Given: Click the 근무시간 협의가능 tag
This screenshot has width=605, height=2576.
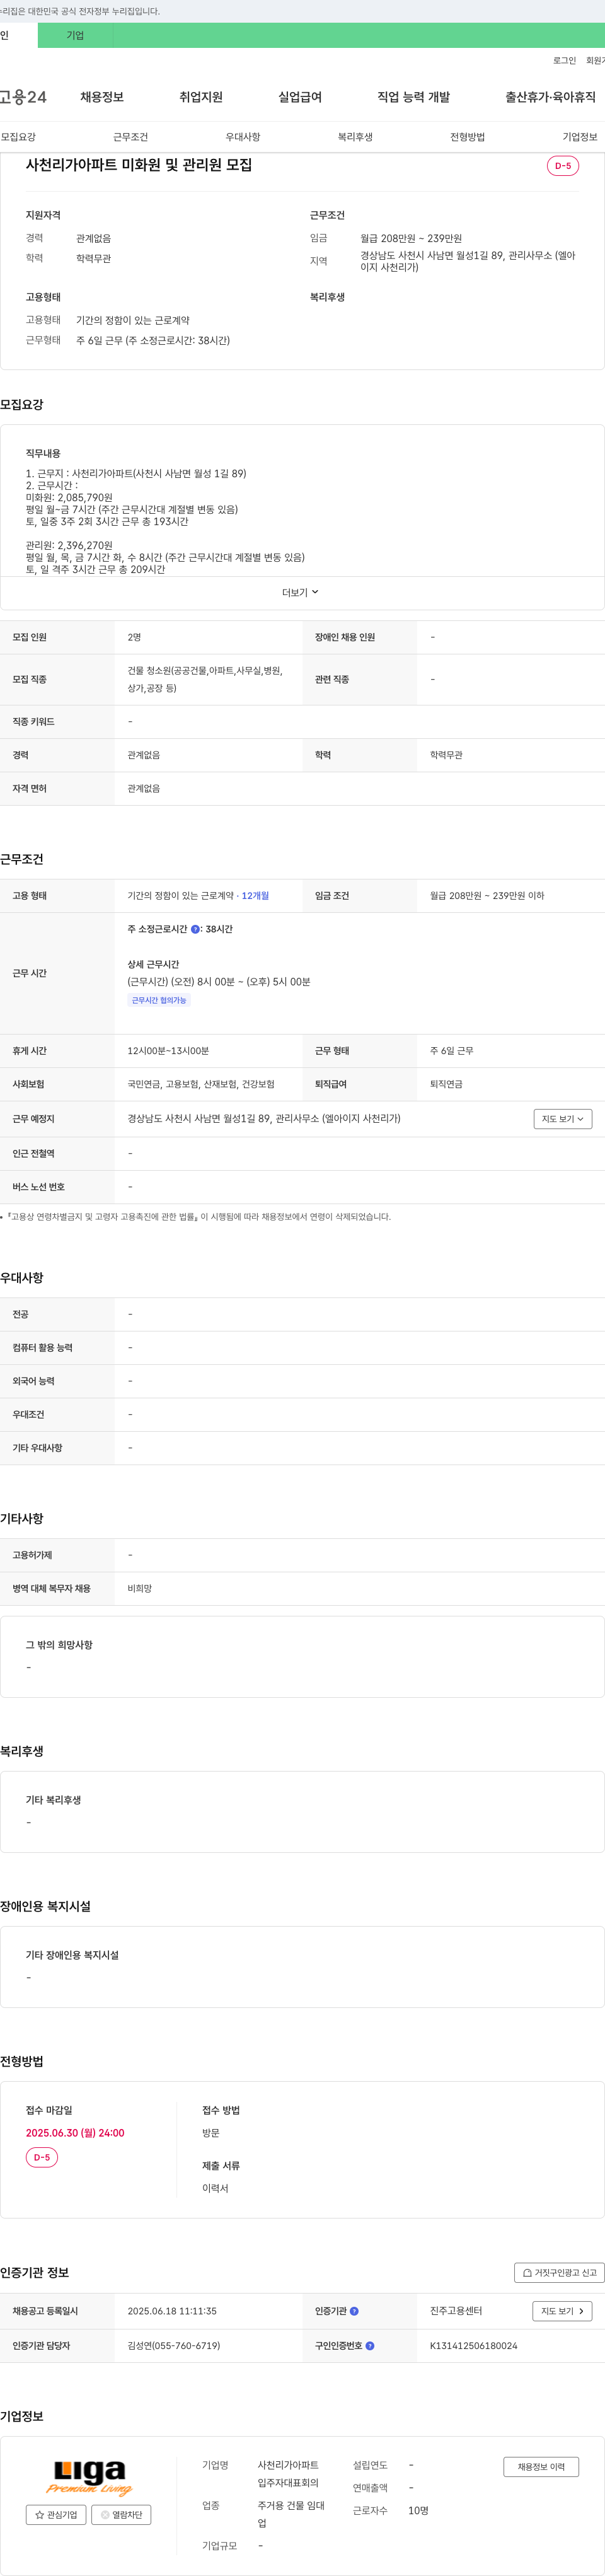Looking at the screenshot, I should tap(159, 1000).
